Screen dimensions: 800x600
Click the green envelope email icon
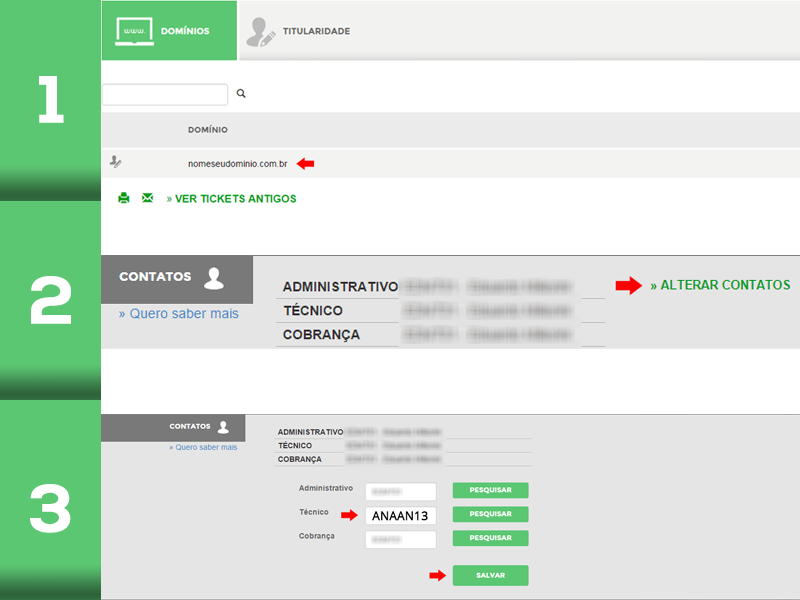[x=147, y=198]
